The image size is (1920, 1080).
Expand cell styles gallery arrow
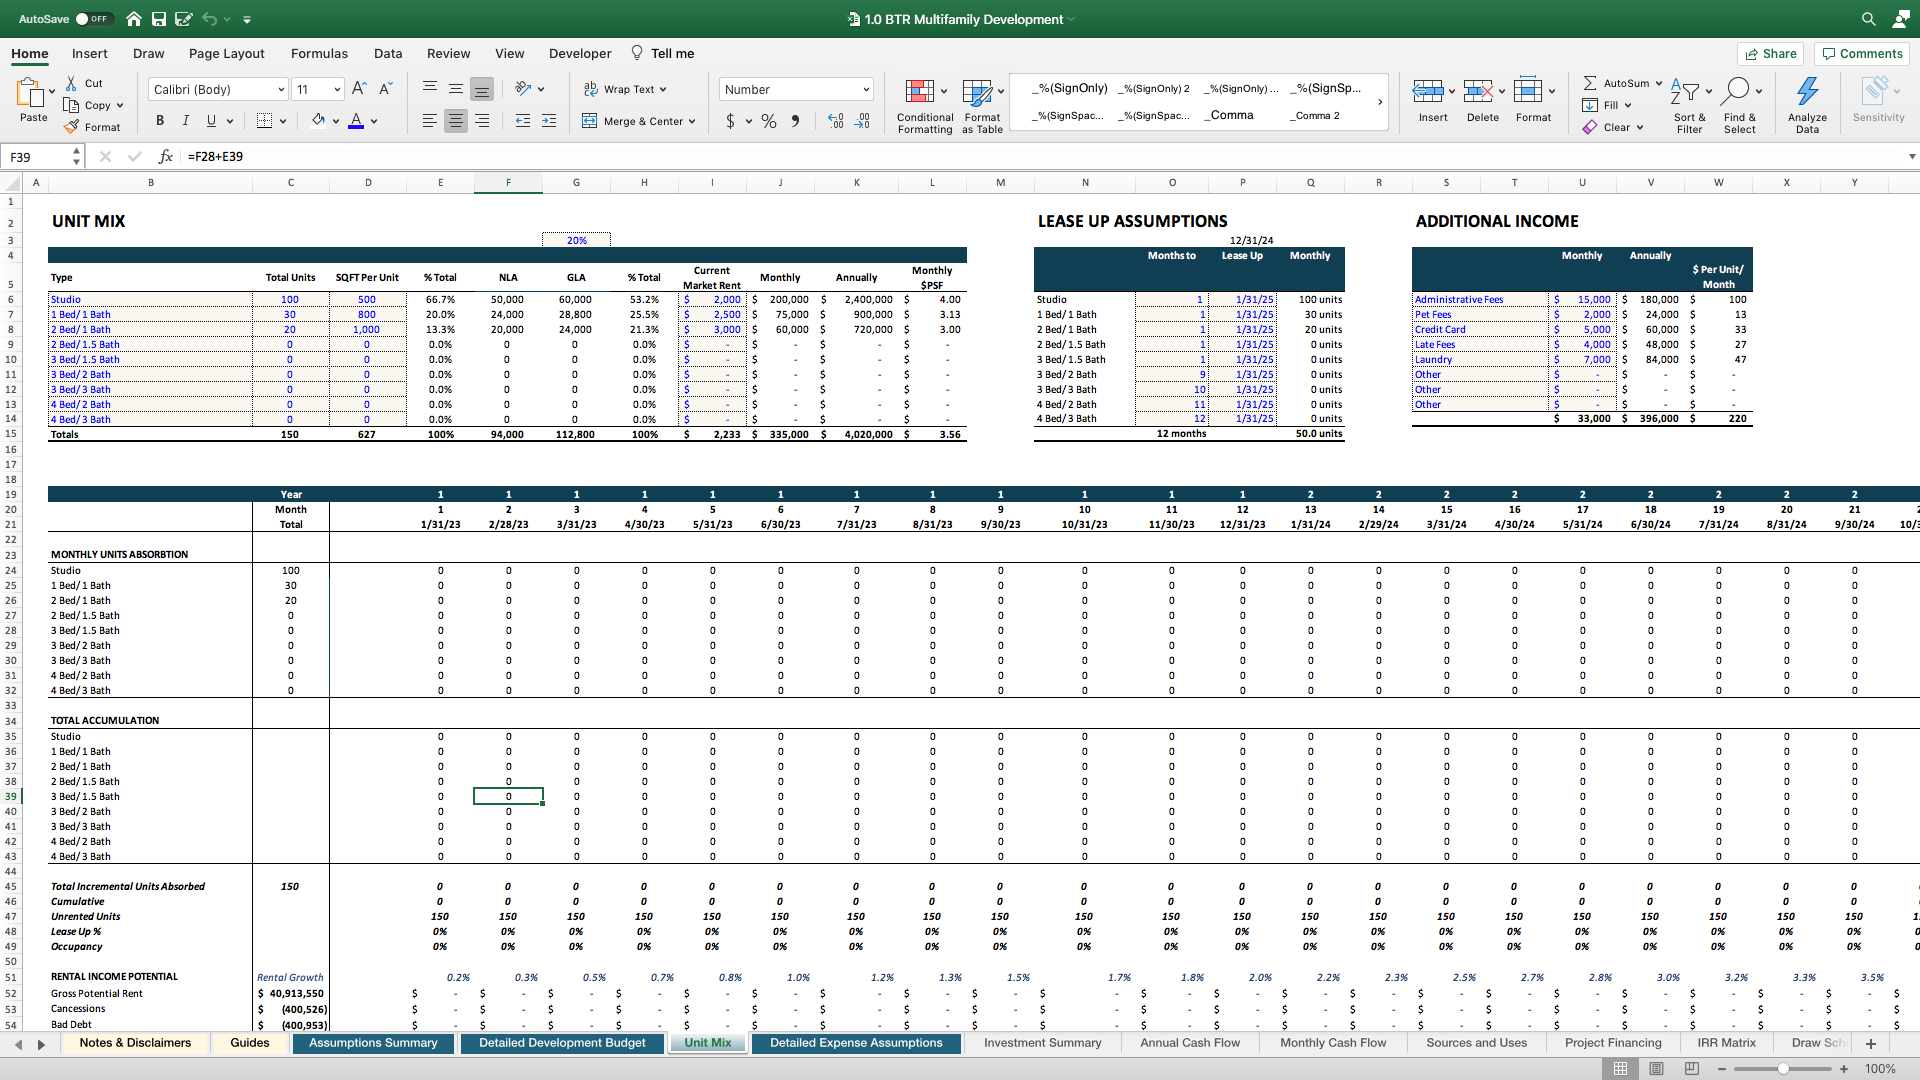pyautogui.click(x=1380, y=102)
